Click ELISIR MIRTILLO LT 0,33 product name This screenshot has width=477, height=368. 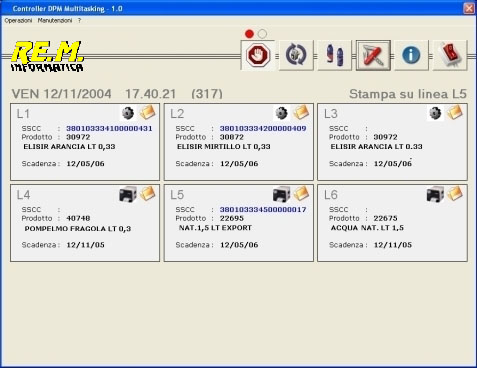point(224,147)
